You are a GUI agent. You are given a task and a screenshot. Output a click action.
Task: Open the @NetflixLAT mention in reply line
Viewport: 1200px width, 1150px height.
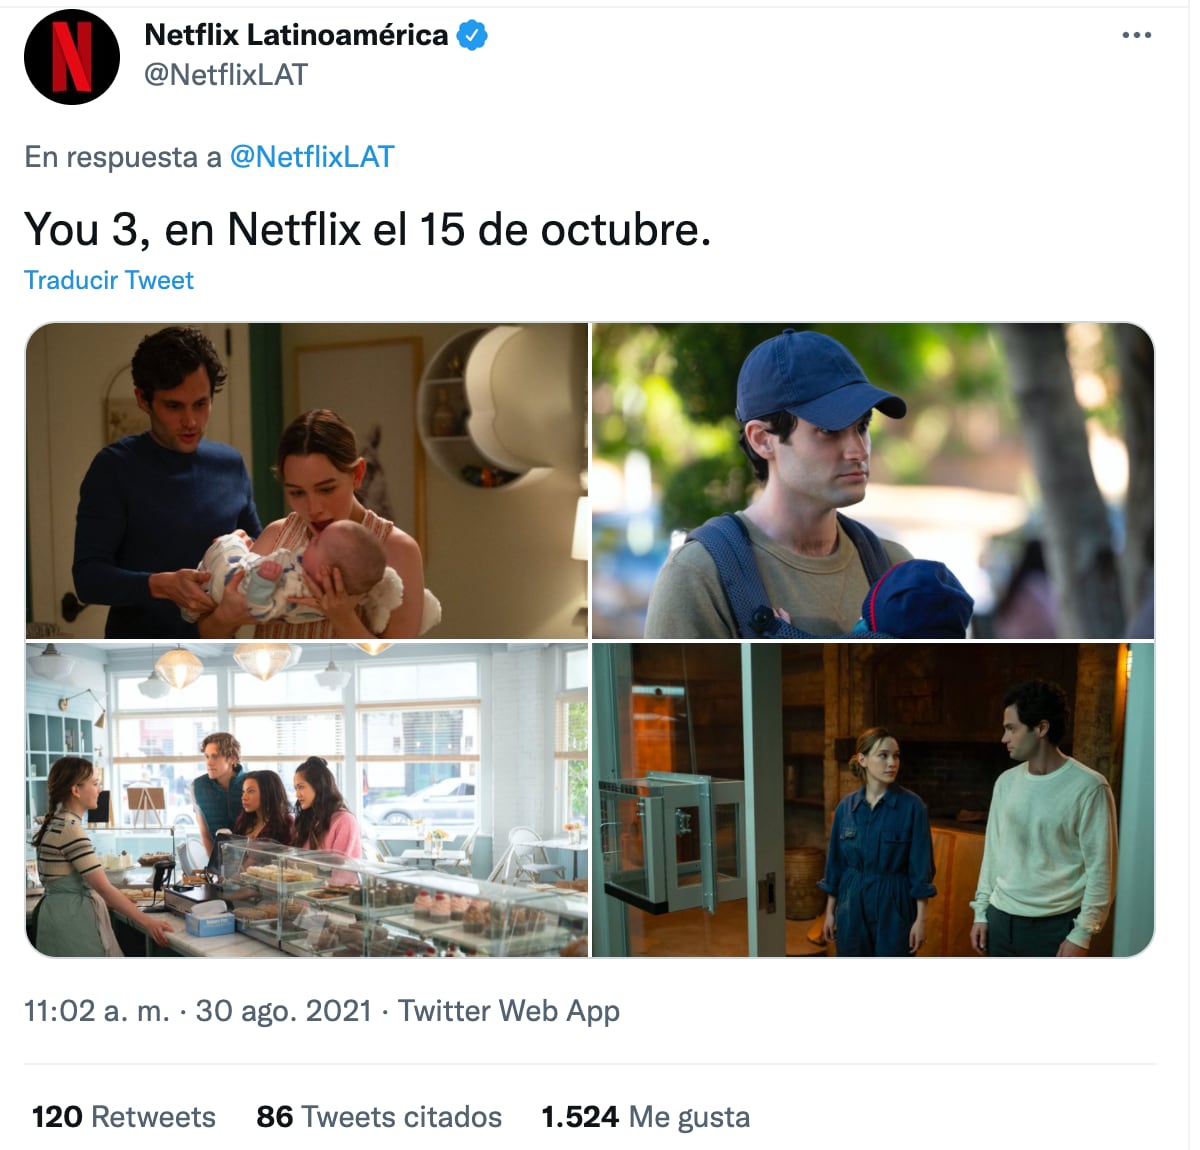312,157
